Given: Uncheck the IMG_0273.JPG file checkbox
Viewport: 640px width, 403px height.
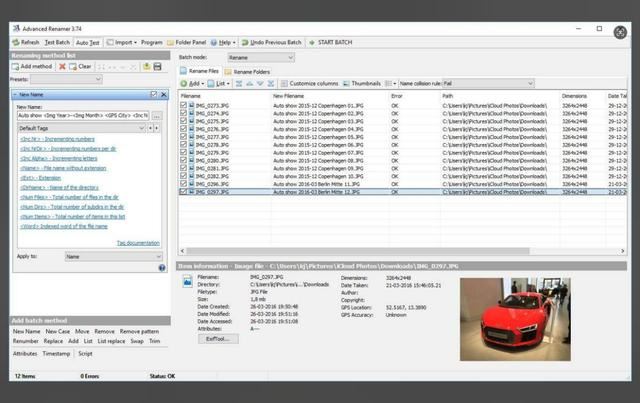Looking at the screenshot, I should click(x=183, y=105).
